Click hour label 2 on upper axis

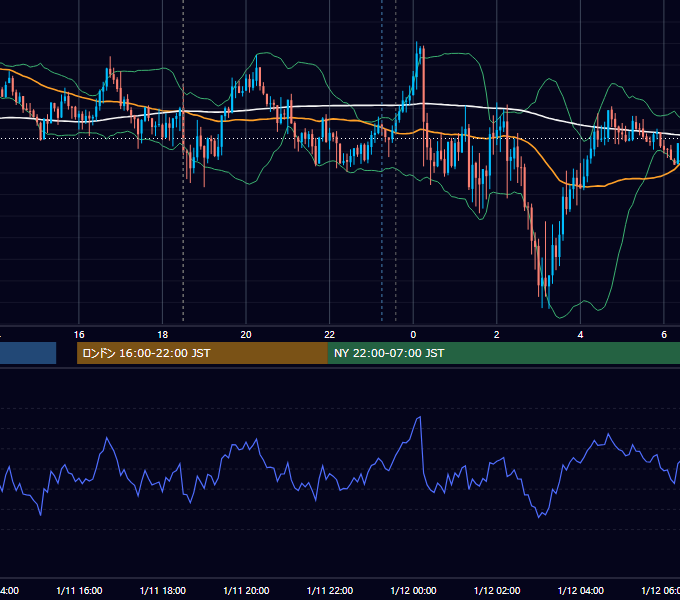[x=497, y=335]
